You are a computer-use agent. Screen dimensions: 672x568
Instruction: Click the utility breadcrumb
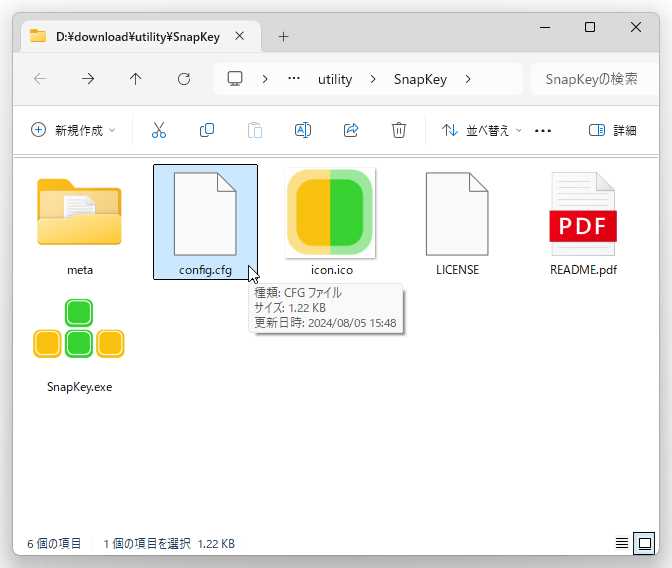[335, 79]
